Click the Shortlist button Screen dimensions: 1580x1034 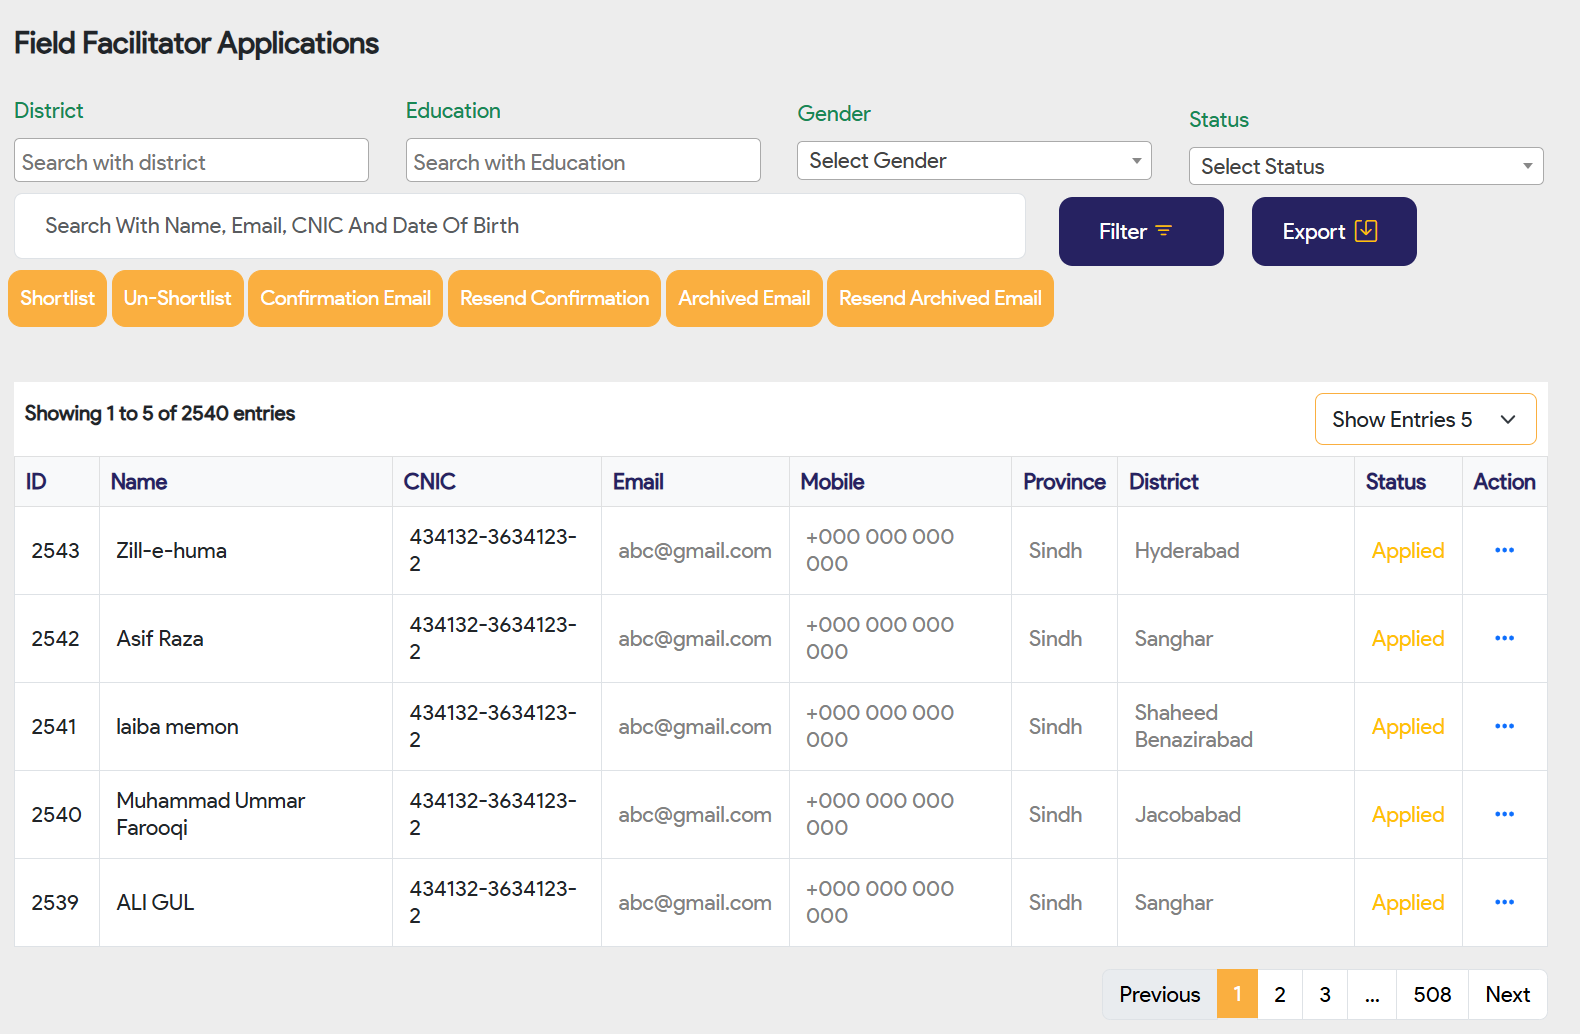click(57, 299)
